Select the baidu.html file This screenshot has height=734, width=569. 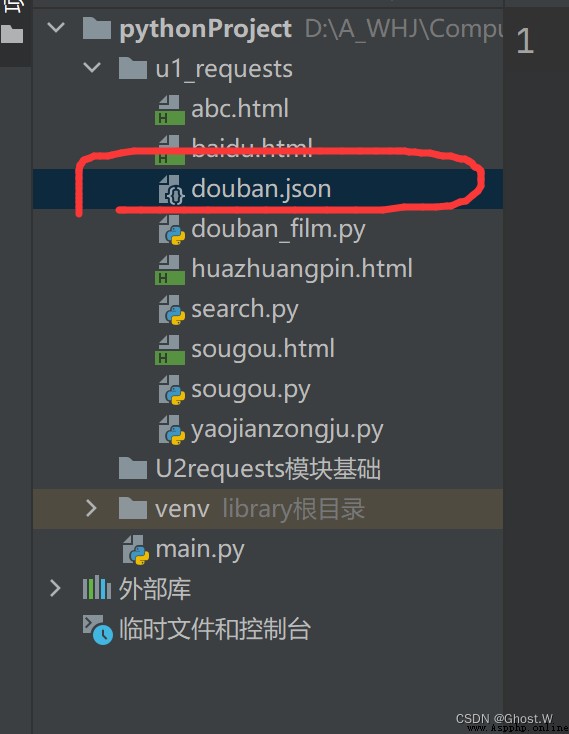252,148
